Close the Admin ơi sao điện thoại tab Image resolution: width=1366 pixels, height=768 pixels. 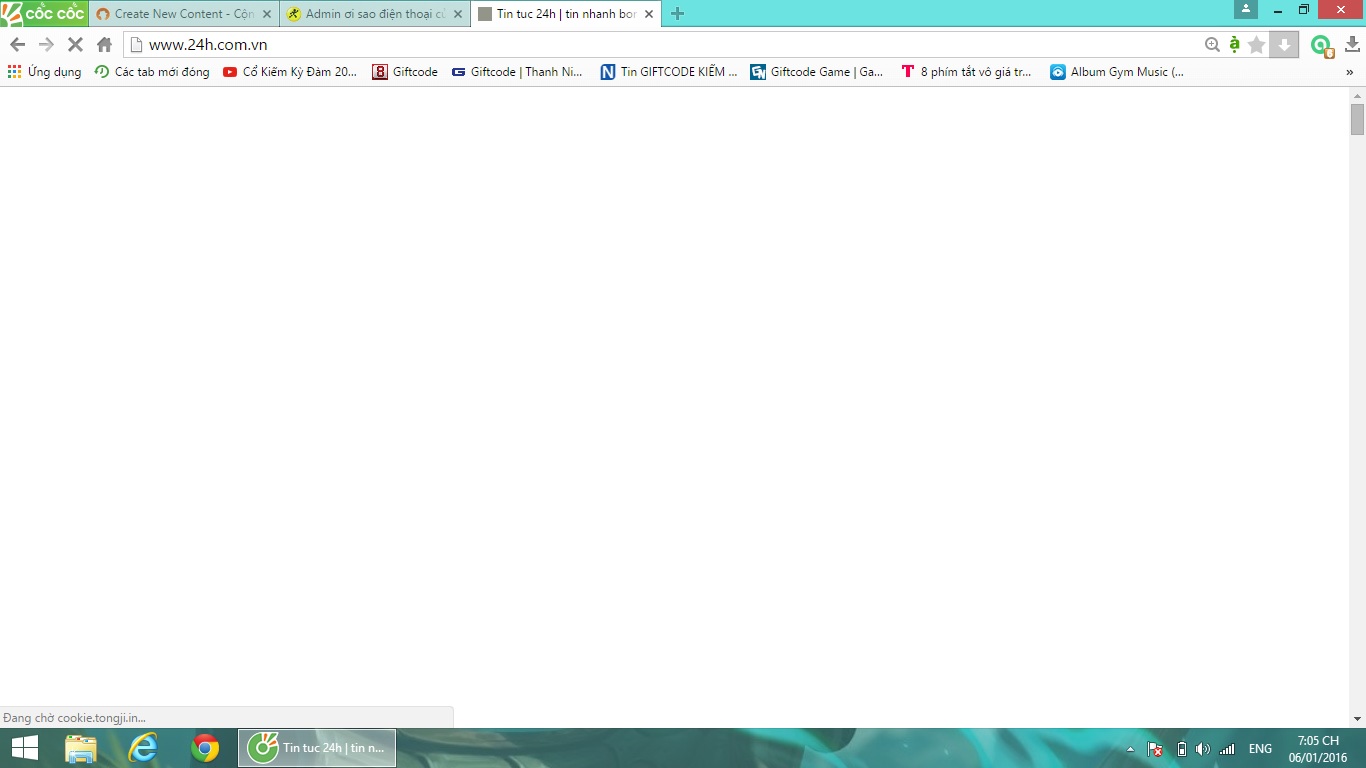pos(458,14)
